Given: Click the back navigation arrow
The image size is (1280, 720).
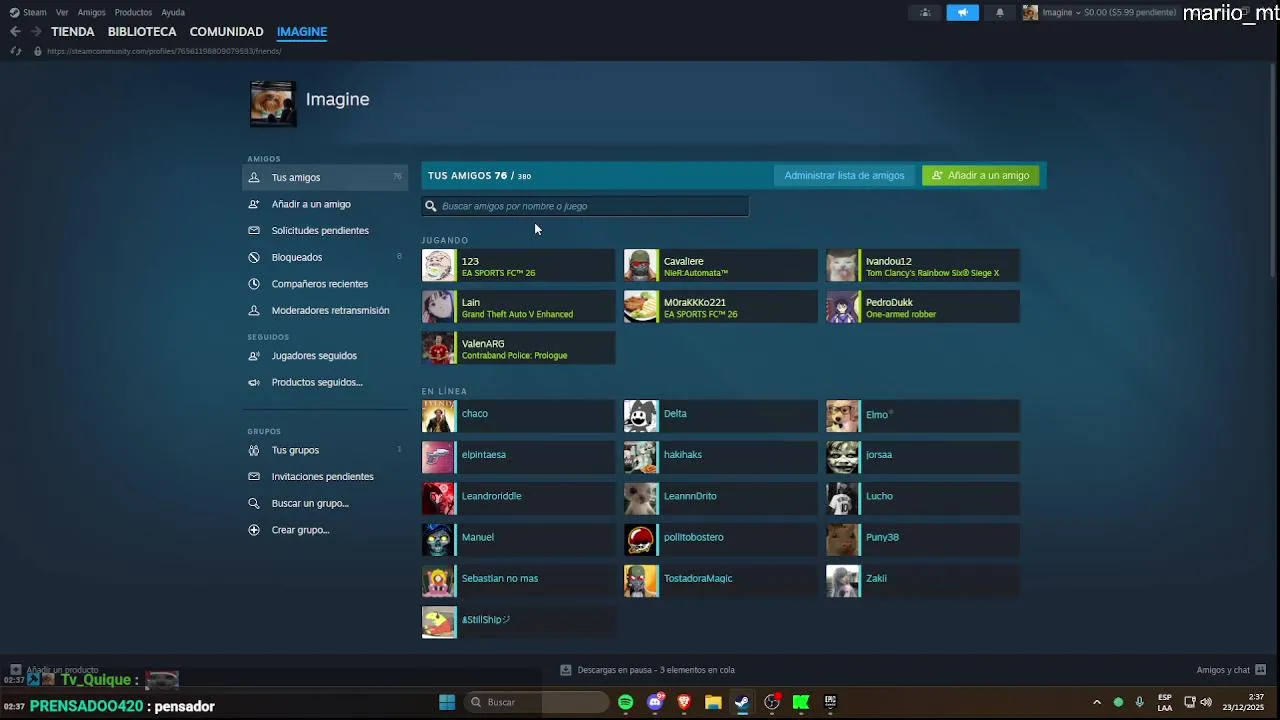Looking at the screenshot, I should (x=15, y=32).
